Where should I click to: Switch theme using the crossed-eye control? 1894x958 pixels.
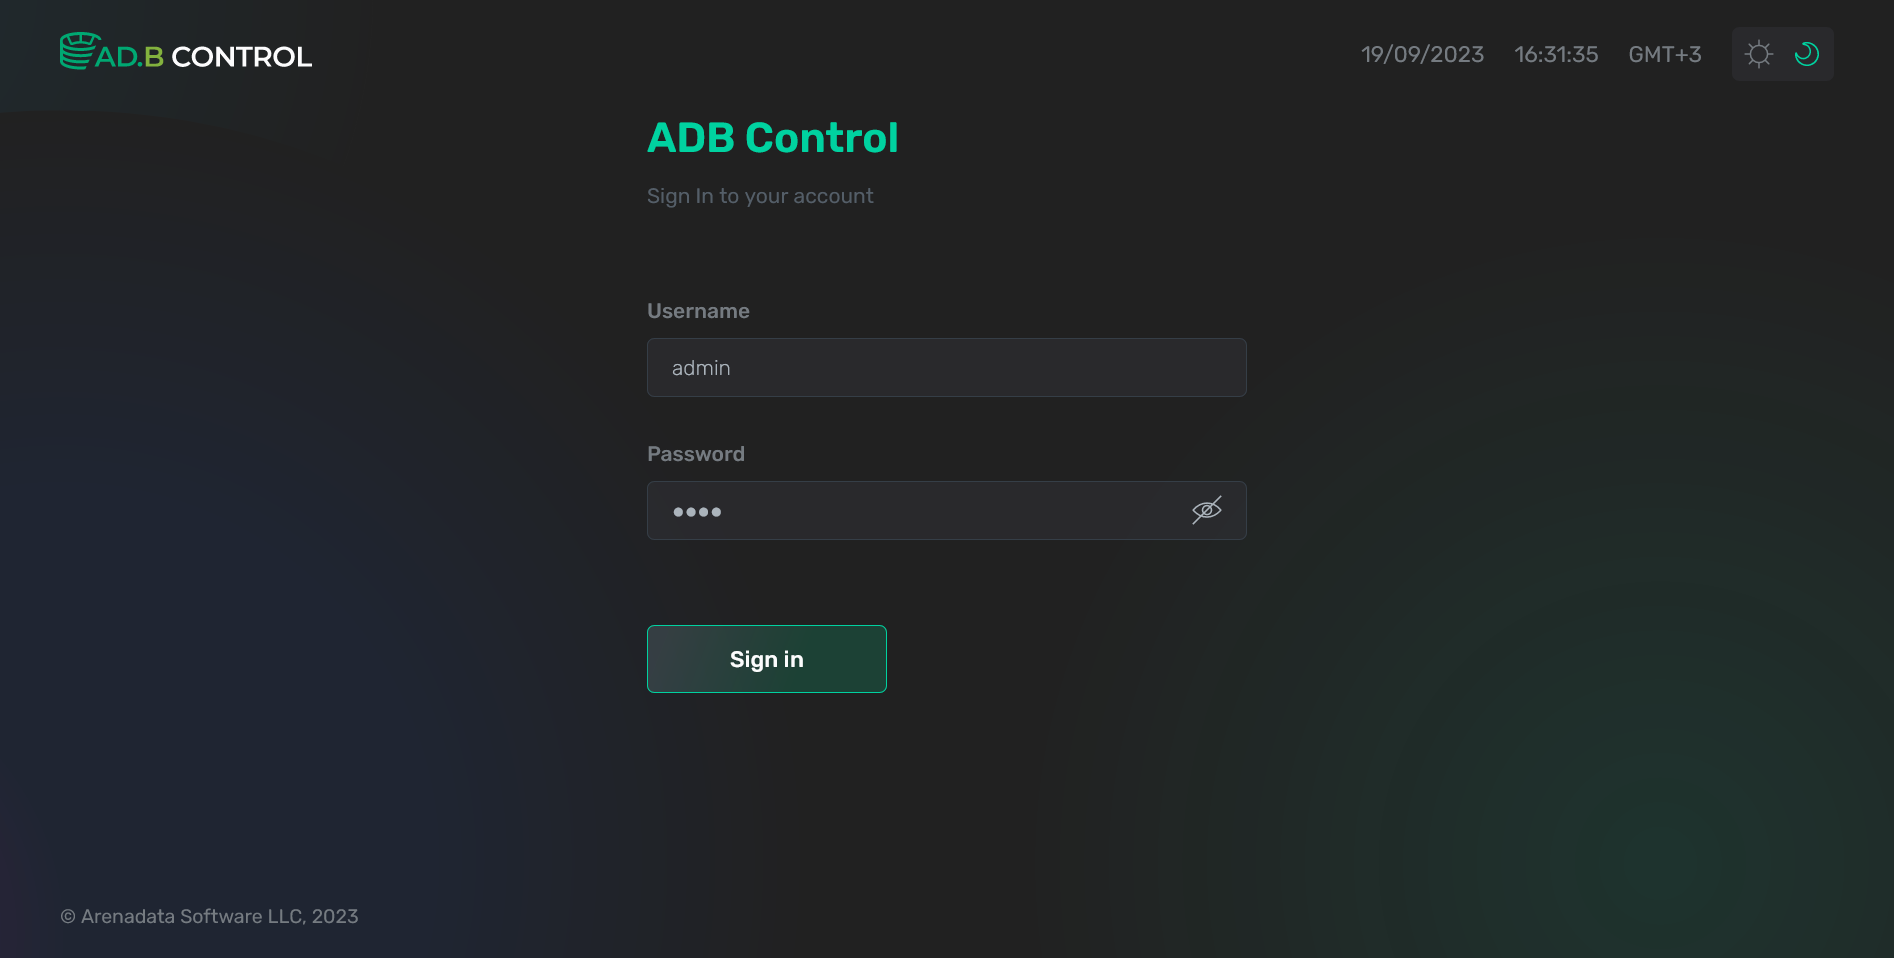click(1206, 510)
